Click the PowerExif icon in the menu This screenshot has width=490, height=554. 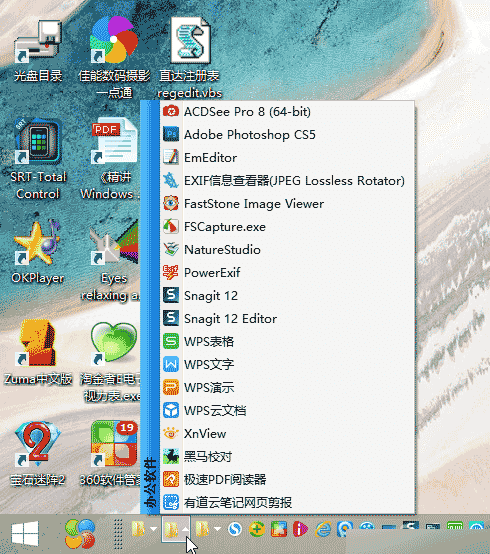point(171,272)
